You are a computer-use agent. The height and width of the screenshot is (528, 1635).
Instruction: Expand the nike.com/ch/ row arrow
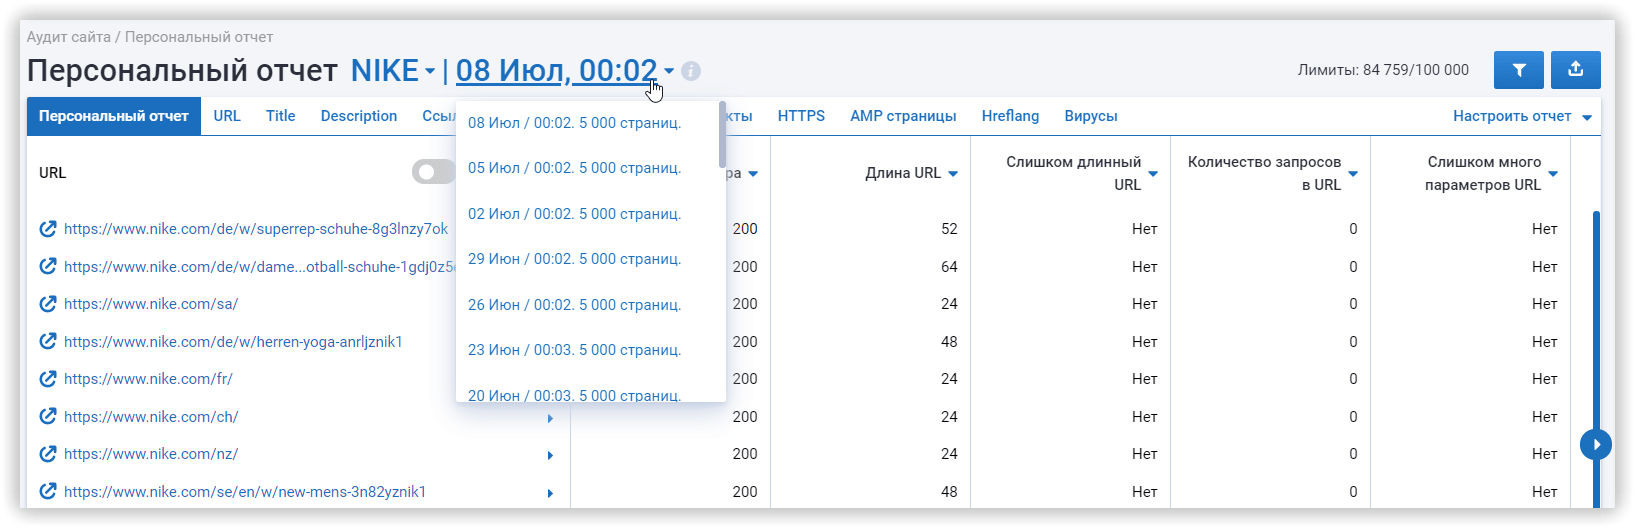click(x=550, y=418)
